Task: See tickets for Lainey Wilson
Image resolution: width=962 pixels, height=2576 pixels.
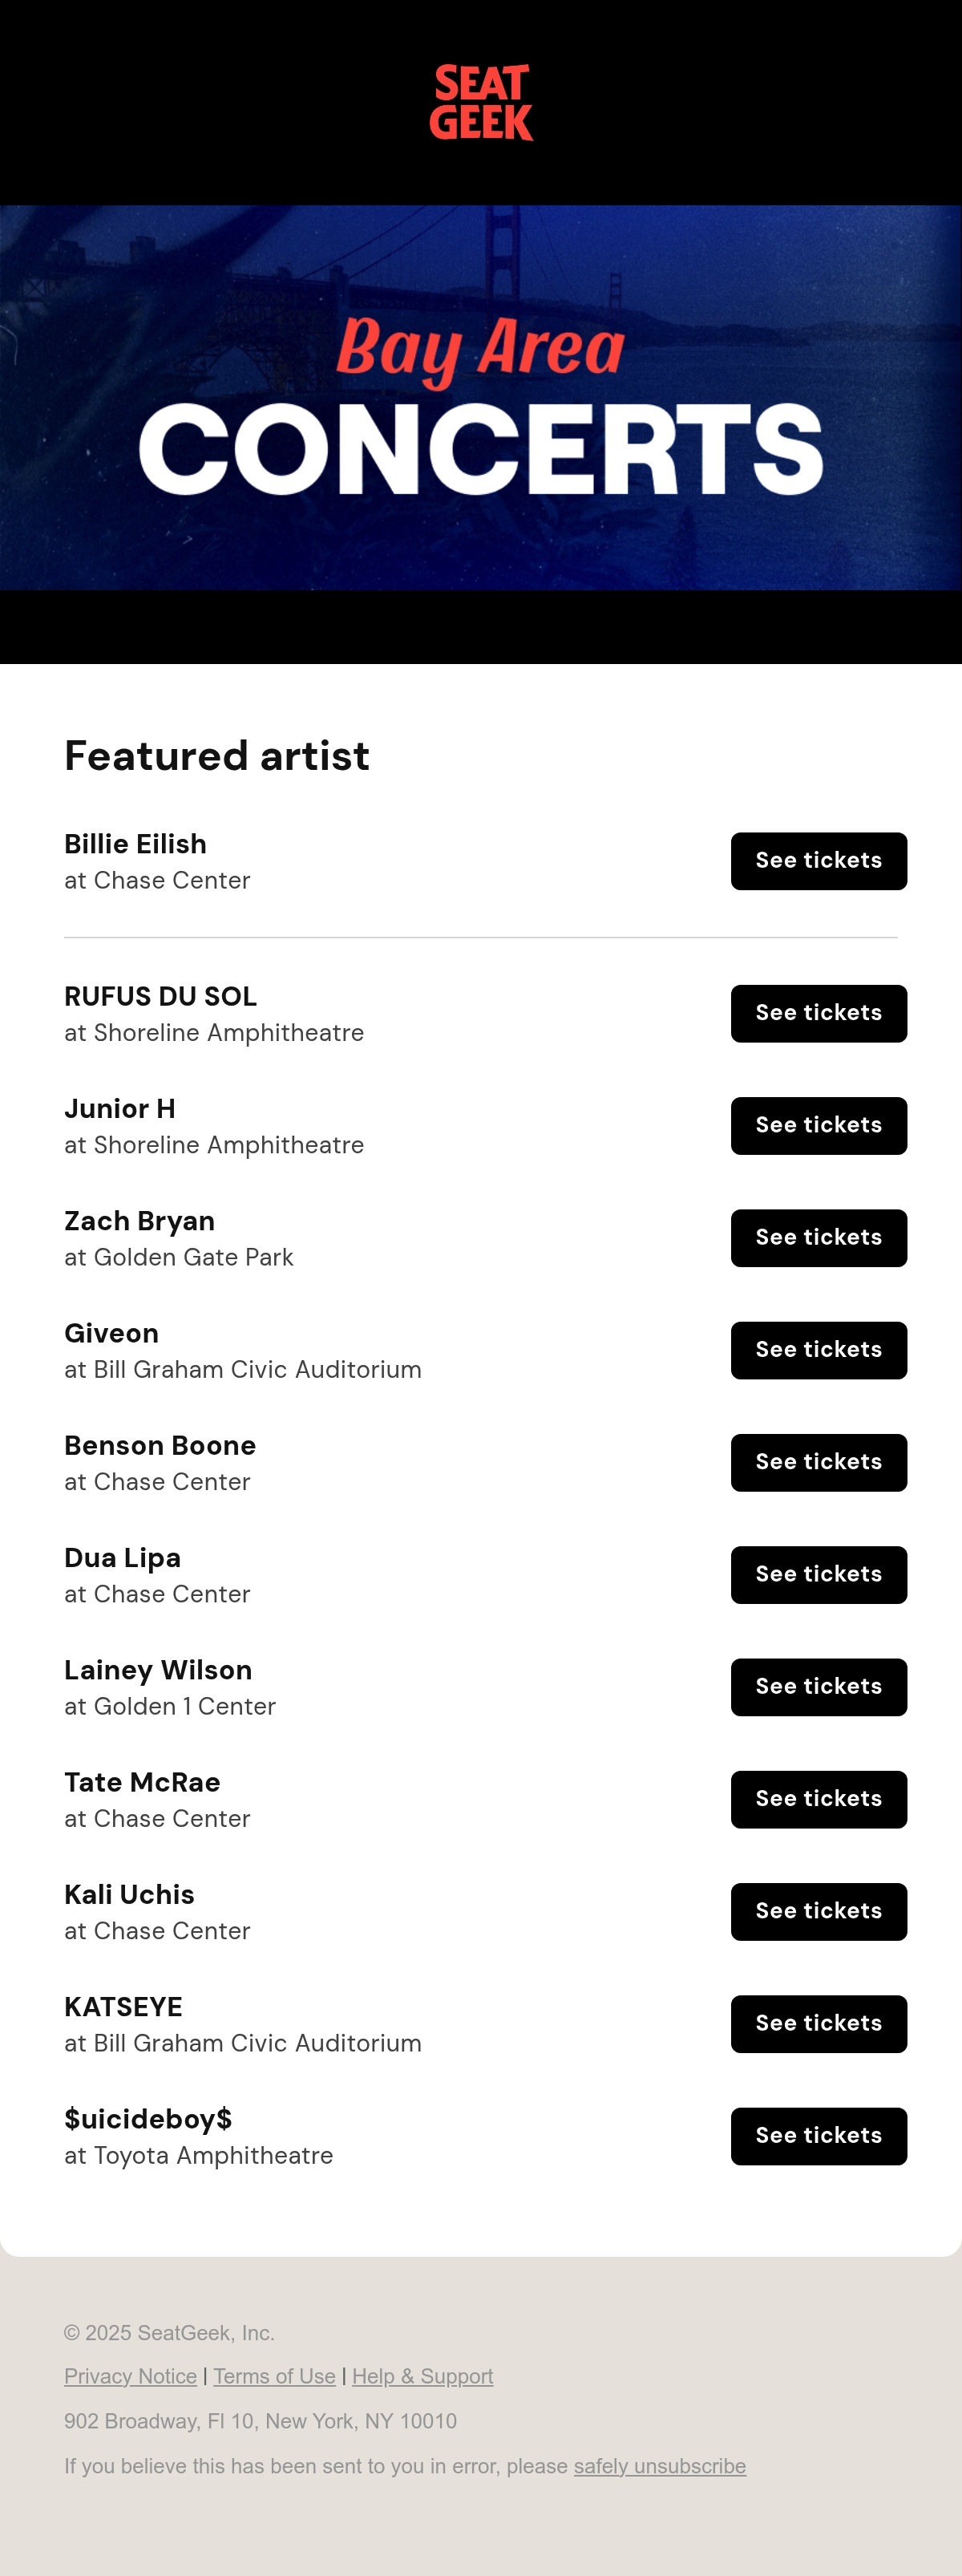Action: coord(818,1686)
